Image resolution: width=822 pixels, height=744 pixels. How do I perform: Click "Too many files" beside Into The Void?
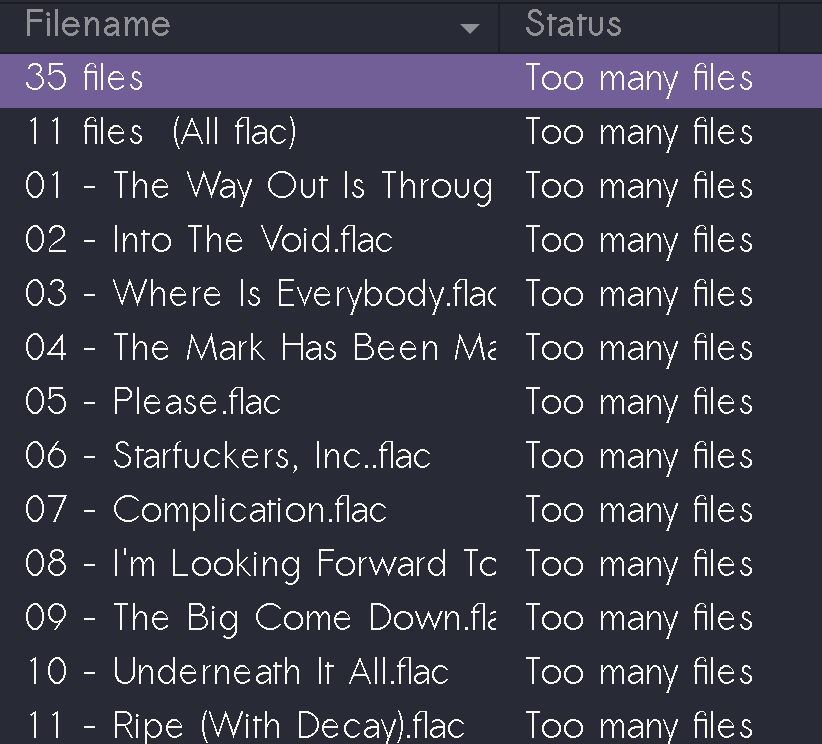(x=638, y=239)
